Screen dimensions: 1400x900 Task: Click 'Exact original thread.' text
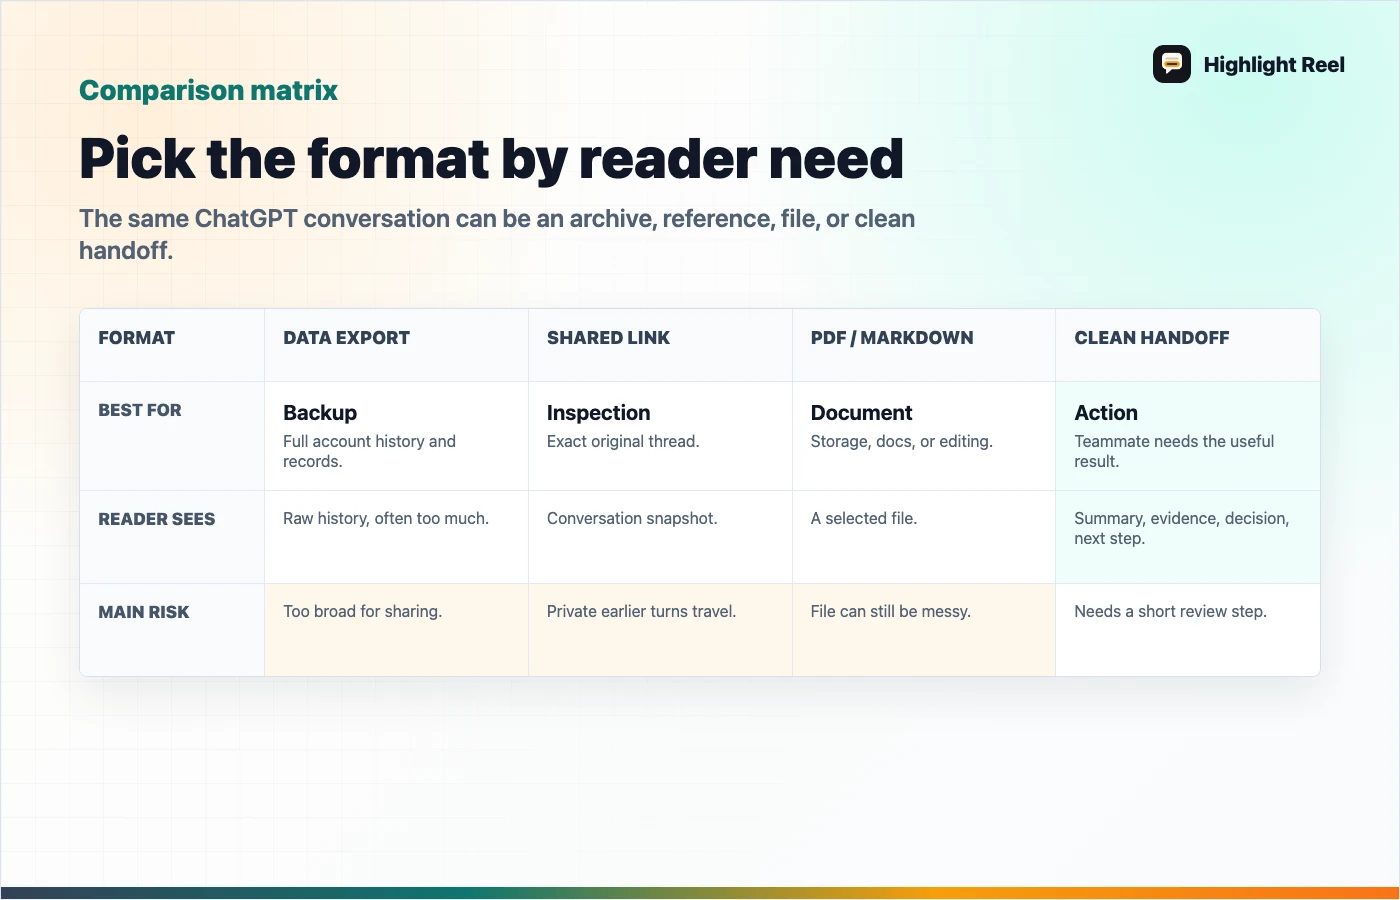coord(623,441)
